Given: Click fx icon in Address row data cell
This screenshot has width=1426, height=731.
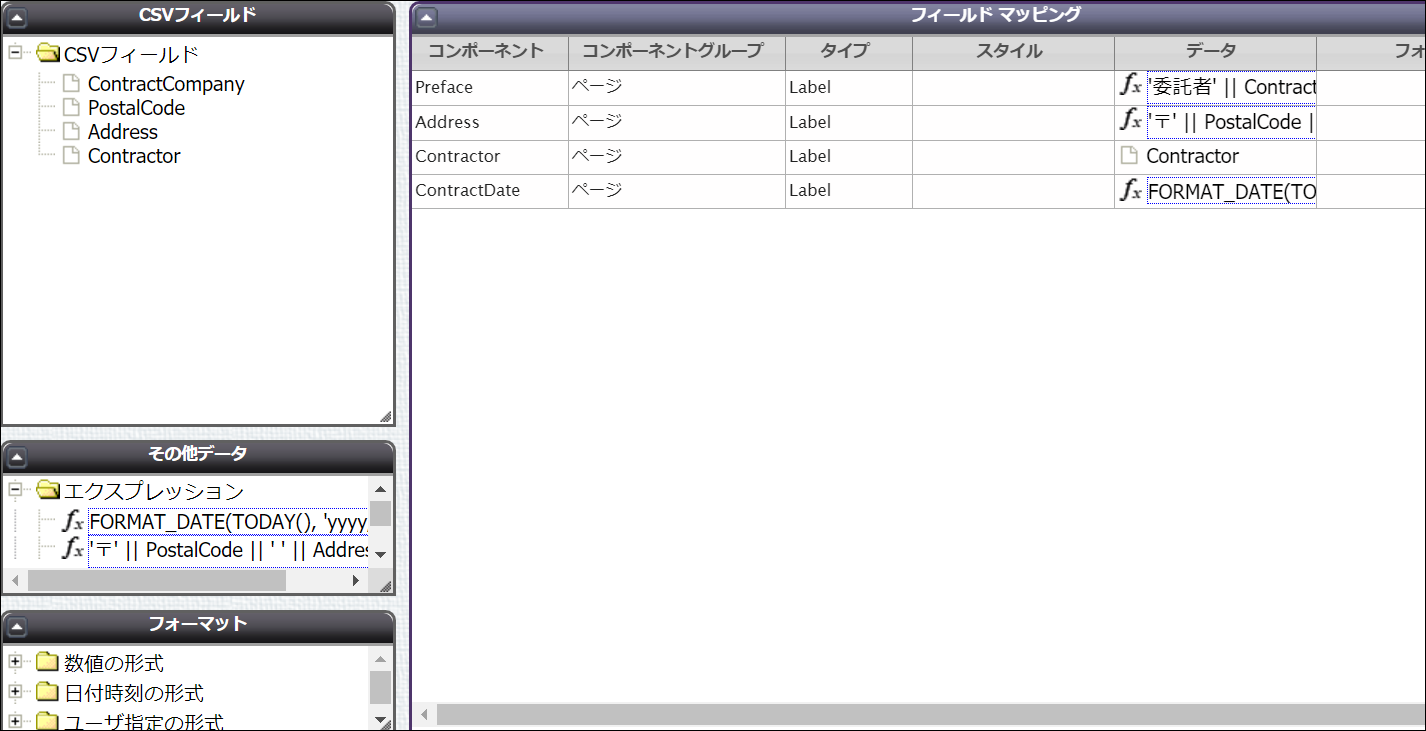Looking at the screenshot, I should coord(1131,122).
